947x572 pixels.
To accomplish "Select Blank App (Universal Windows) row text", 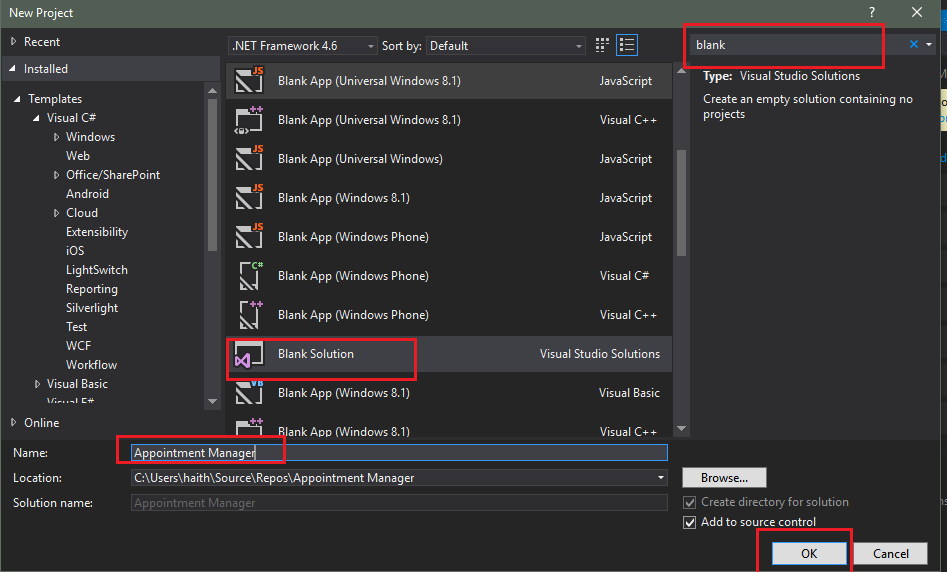I will click(360, 159).
